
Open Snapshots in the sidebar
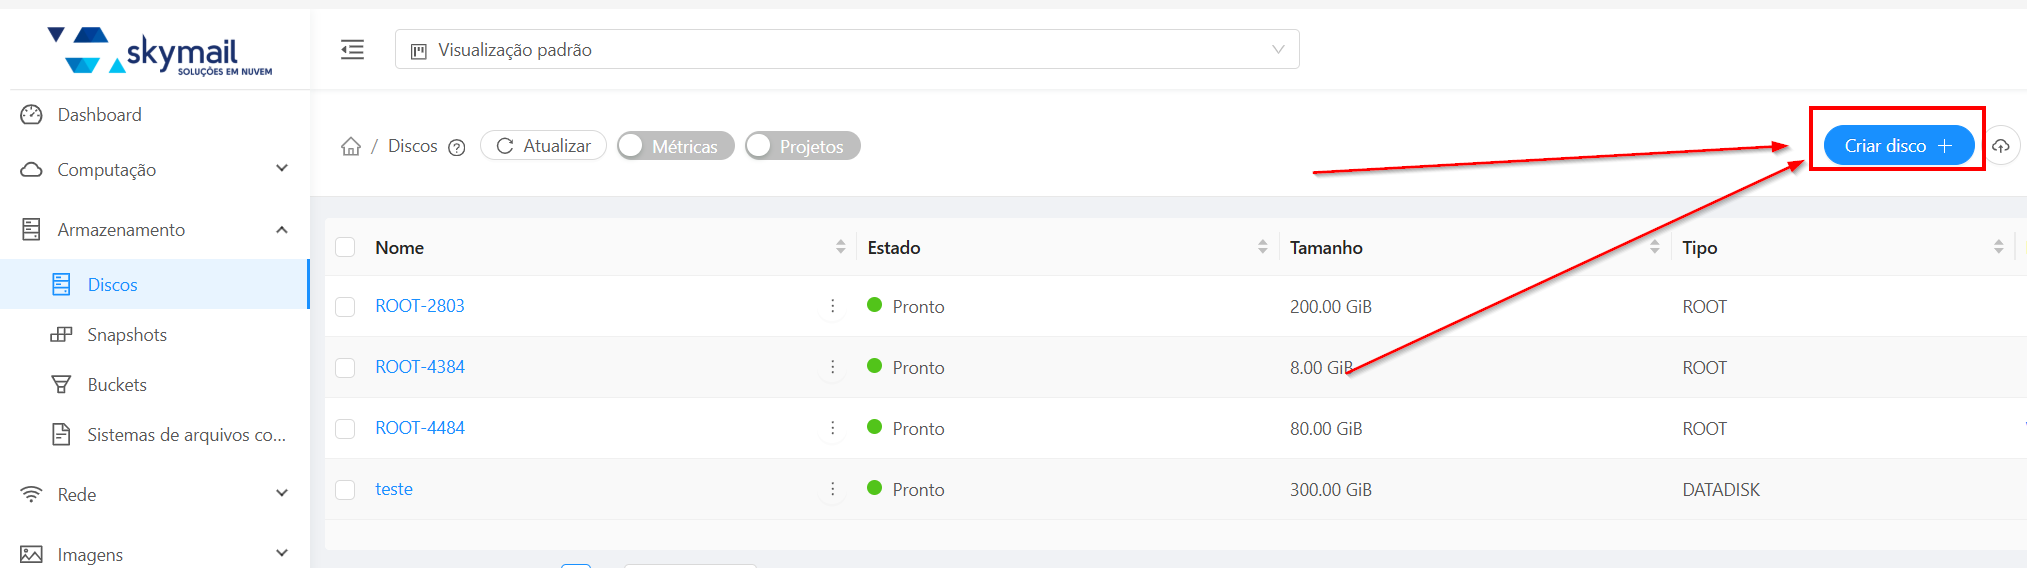127,335
